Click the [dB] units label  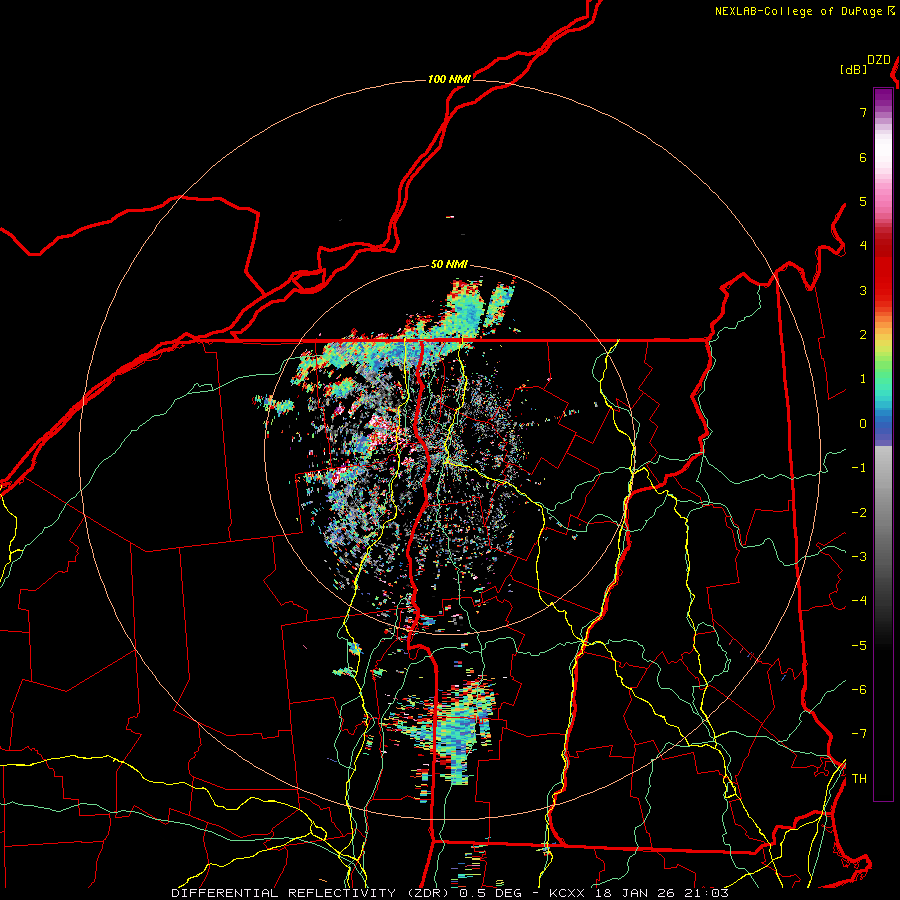[x=853, y=69]
